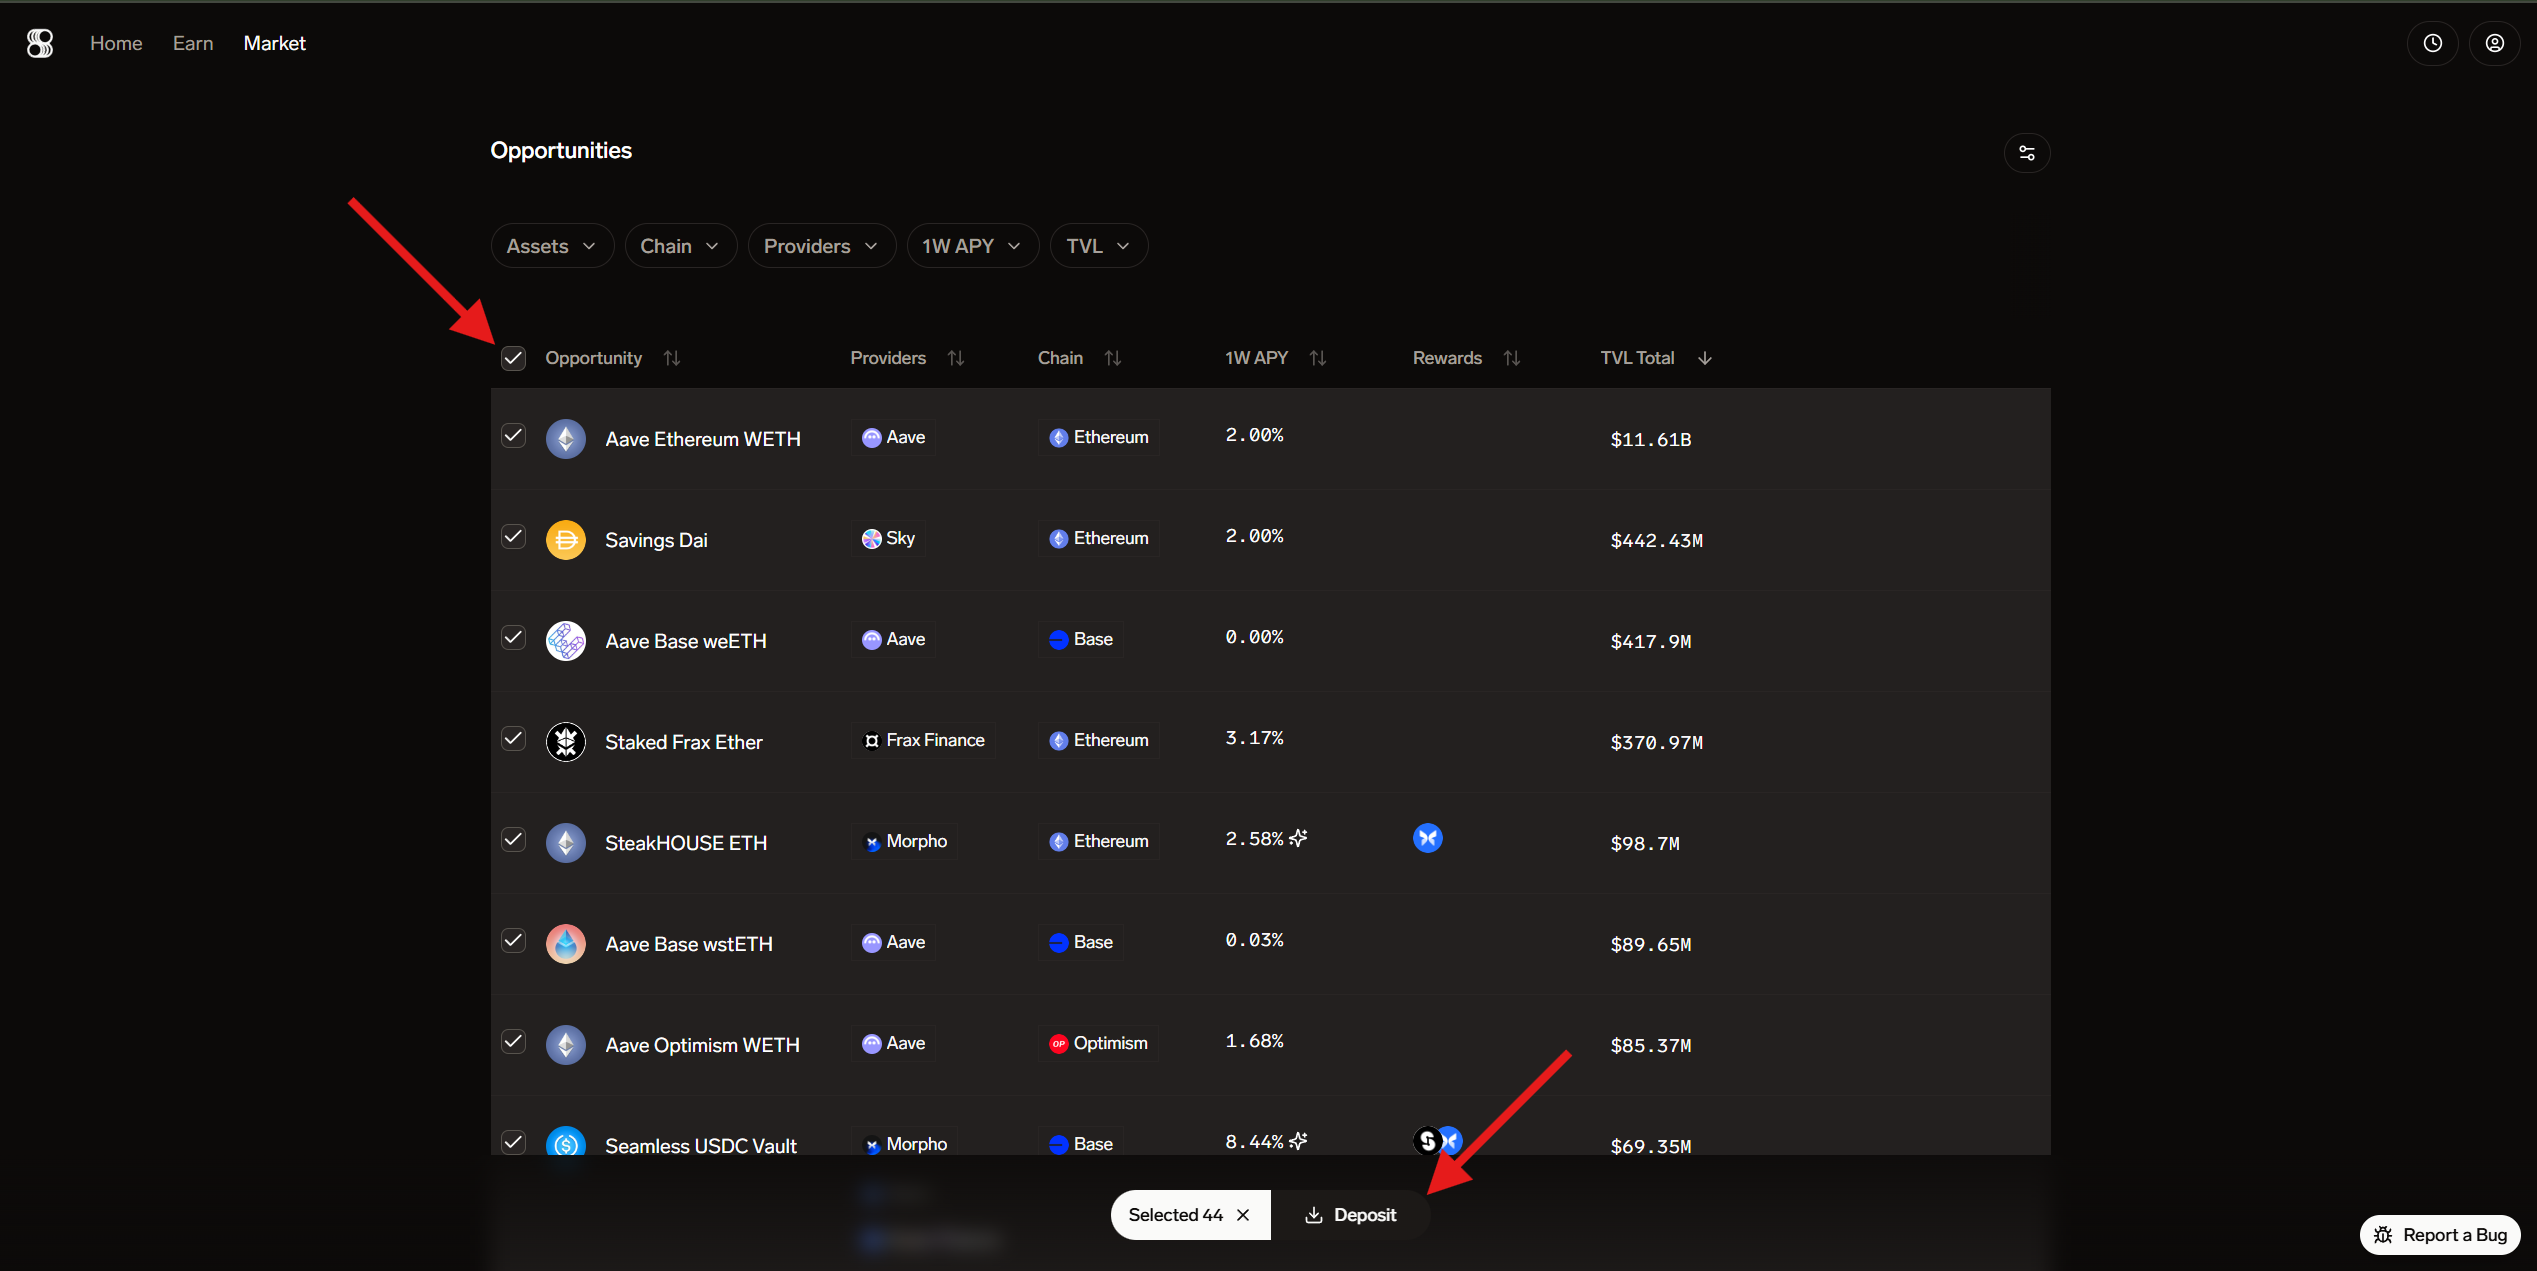Click the app logo icon
Screen dimensions: 2537x1271
click(x=40, y=43)
